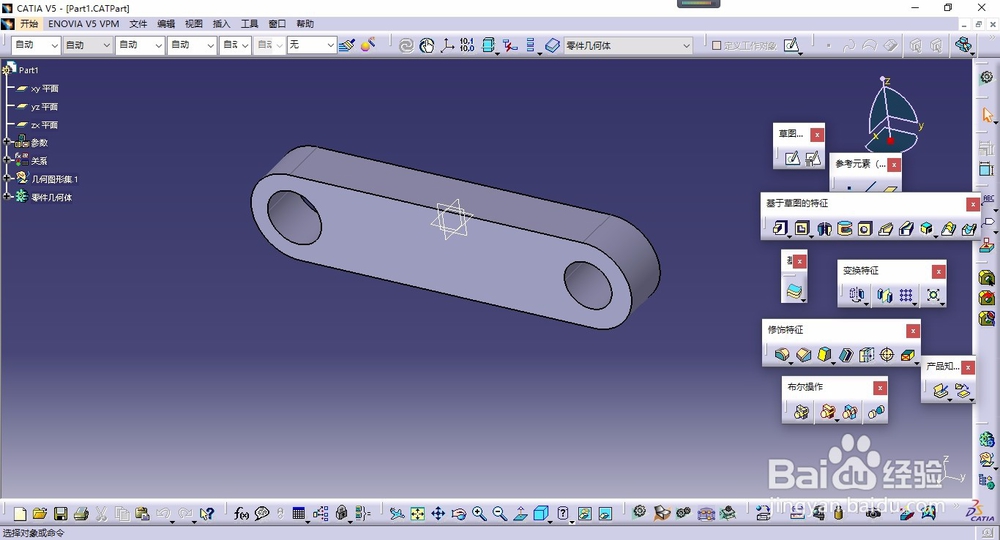Select the xy 平面 tree item
The image size is (1000, 540).
[38, 89]
